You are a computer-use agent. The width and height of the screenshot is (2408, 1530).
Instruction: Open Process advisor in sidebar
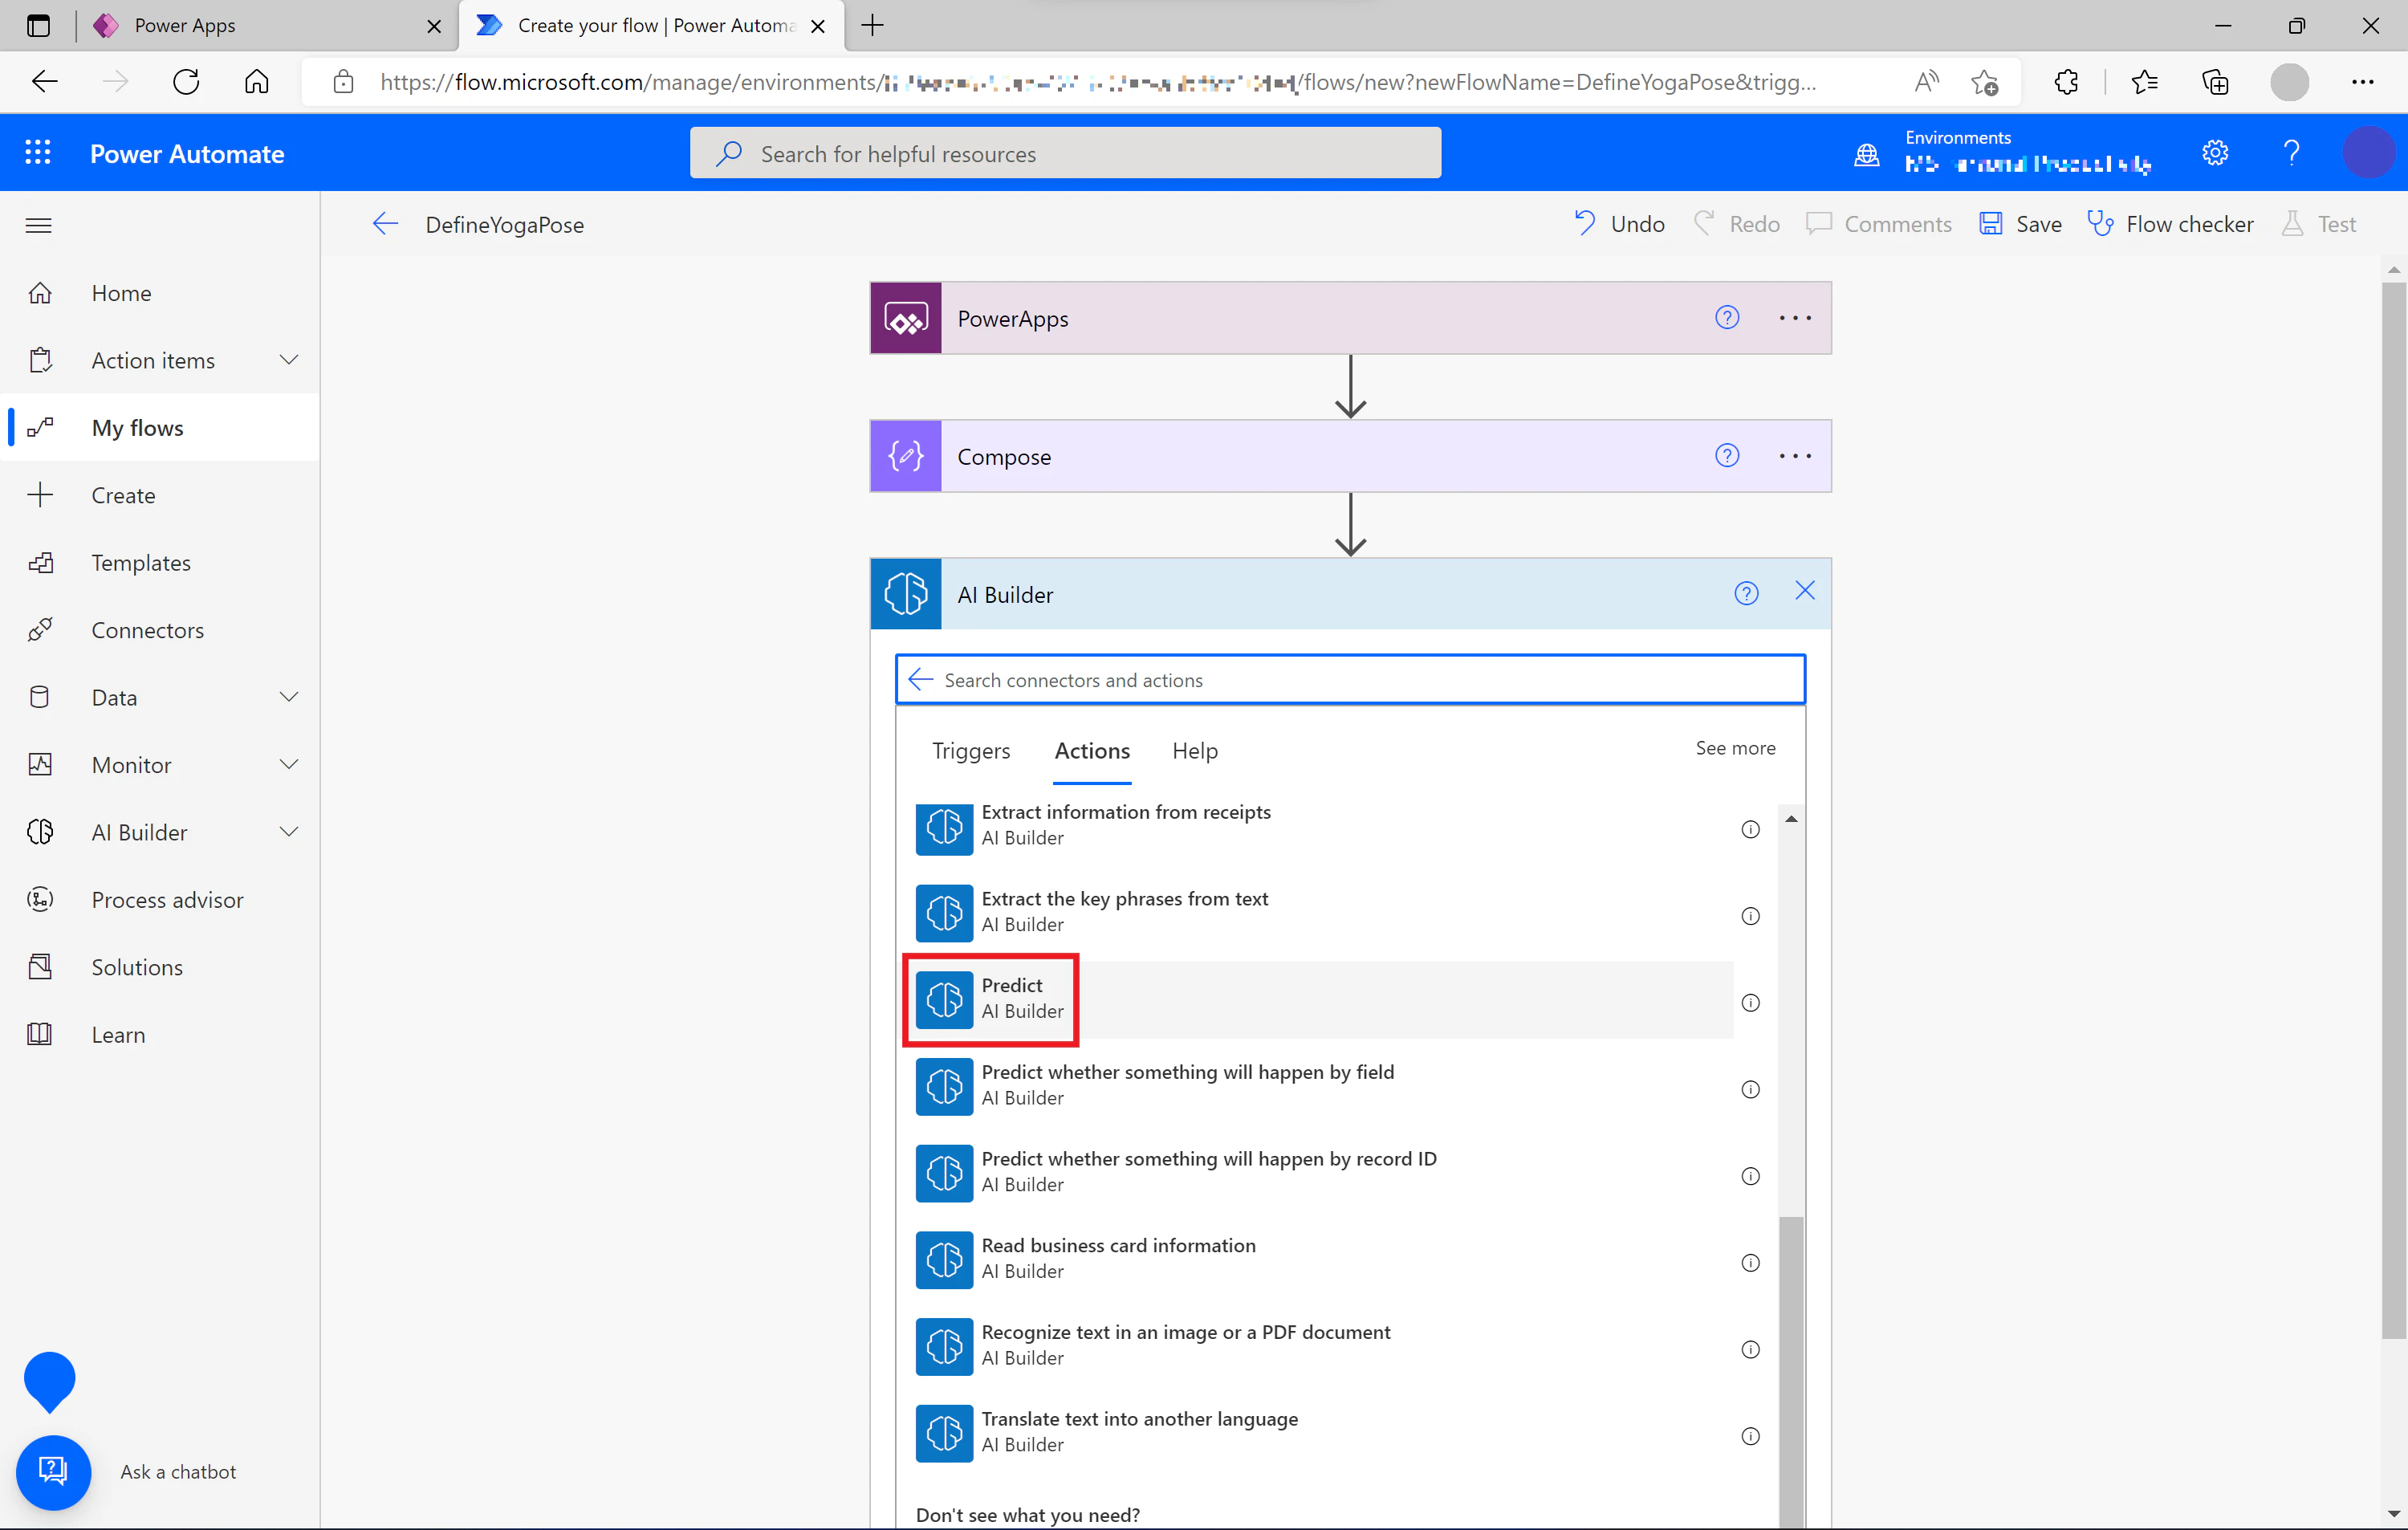click(x=160, y=899)
